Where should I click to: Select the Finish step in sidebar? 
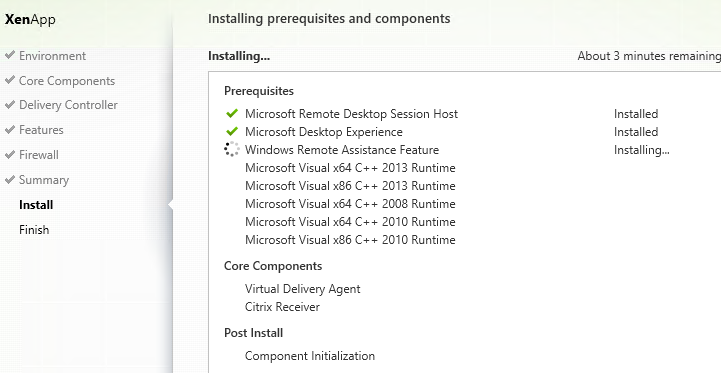[34, 230]
